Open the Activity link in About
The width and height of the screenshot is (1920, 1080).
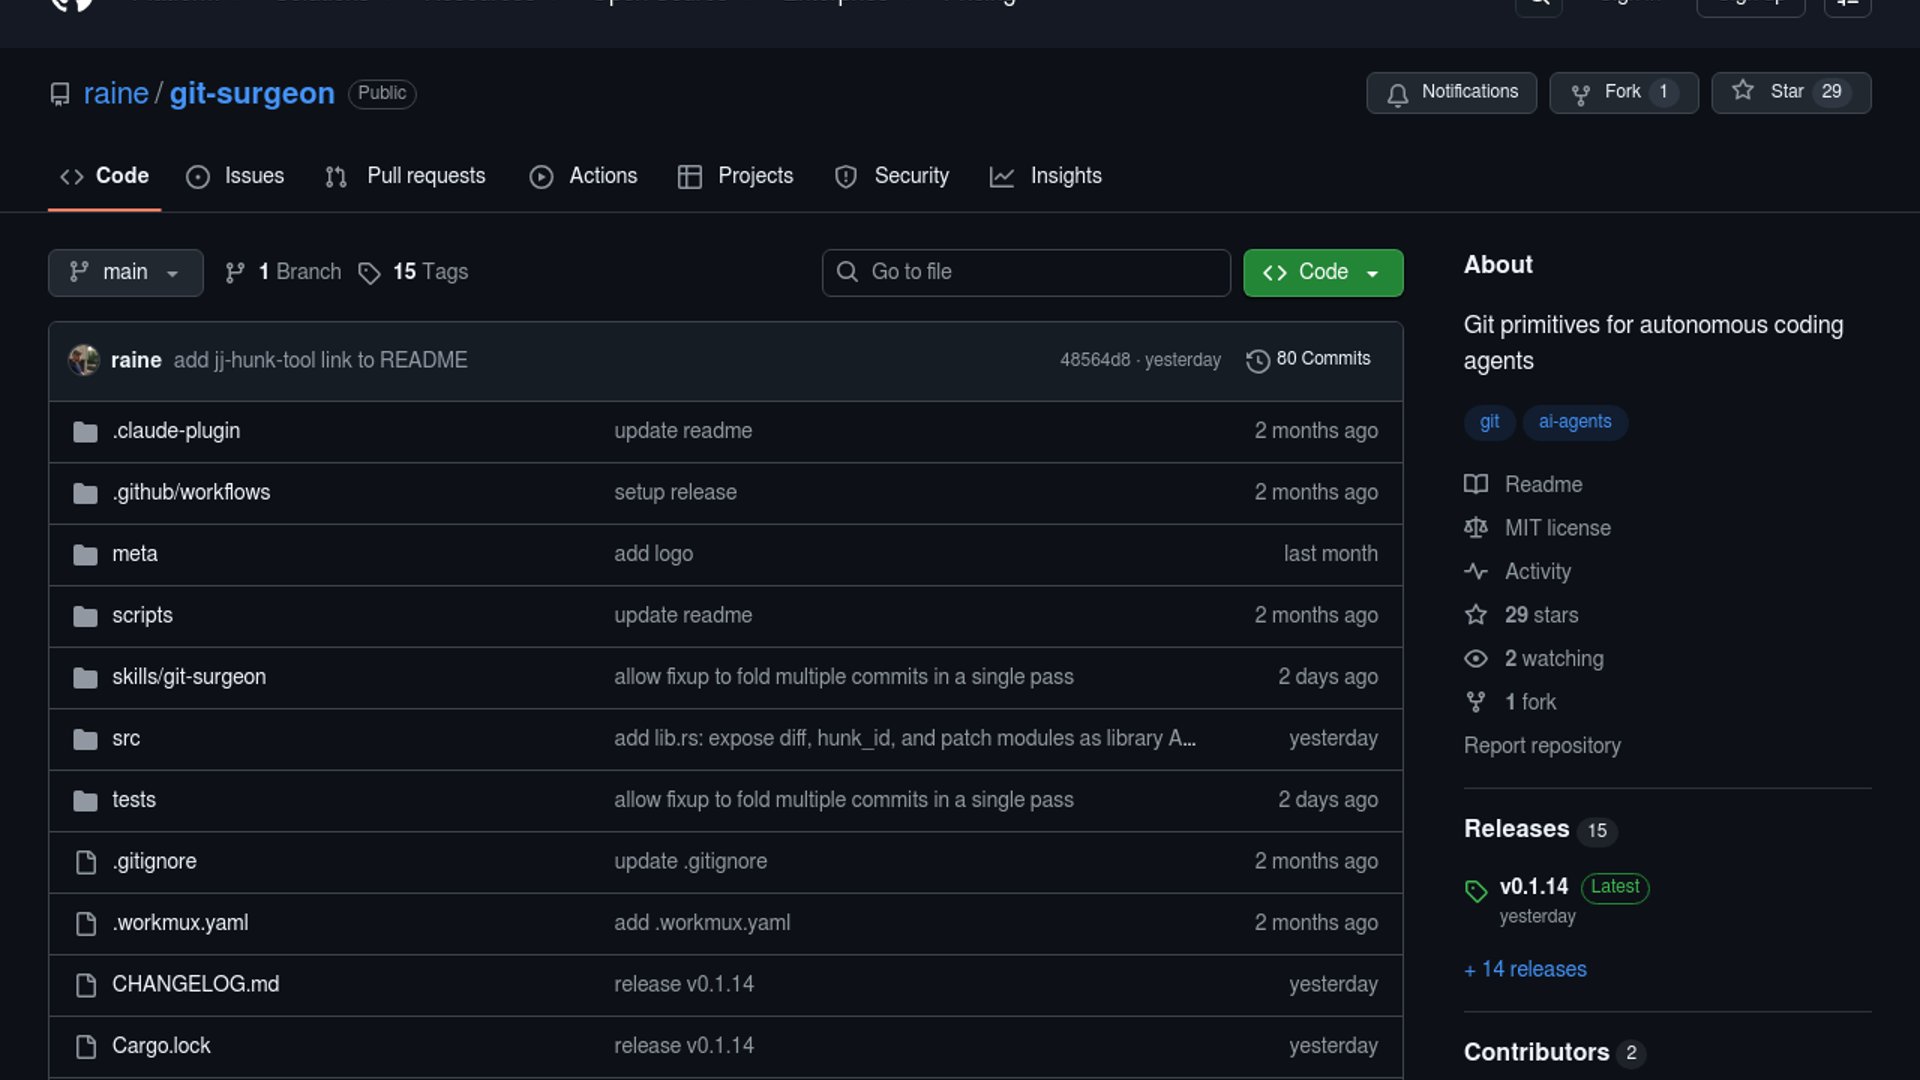(x=1537, y=572)
